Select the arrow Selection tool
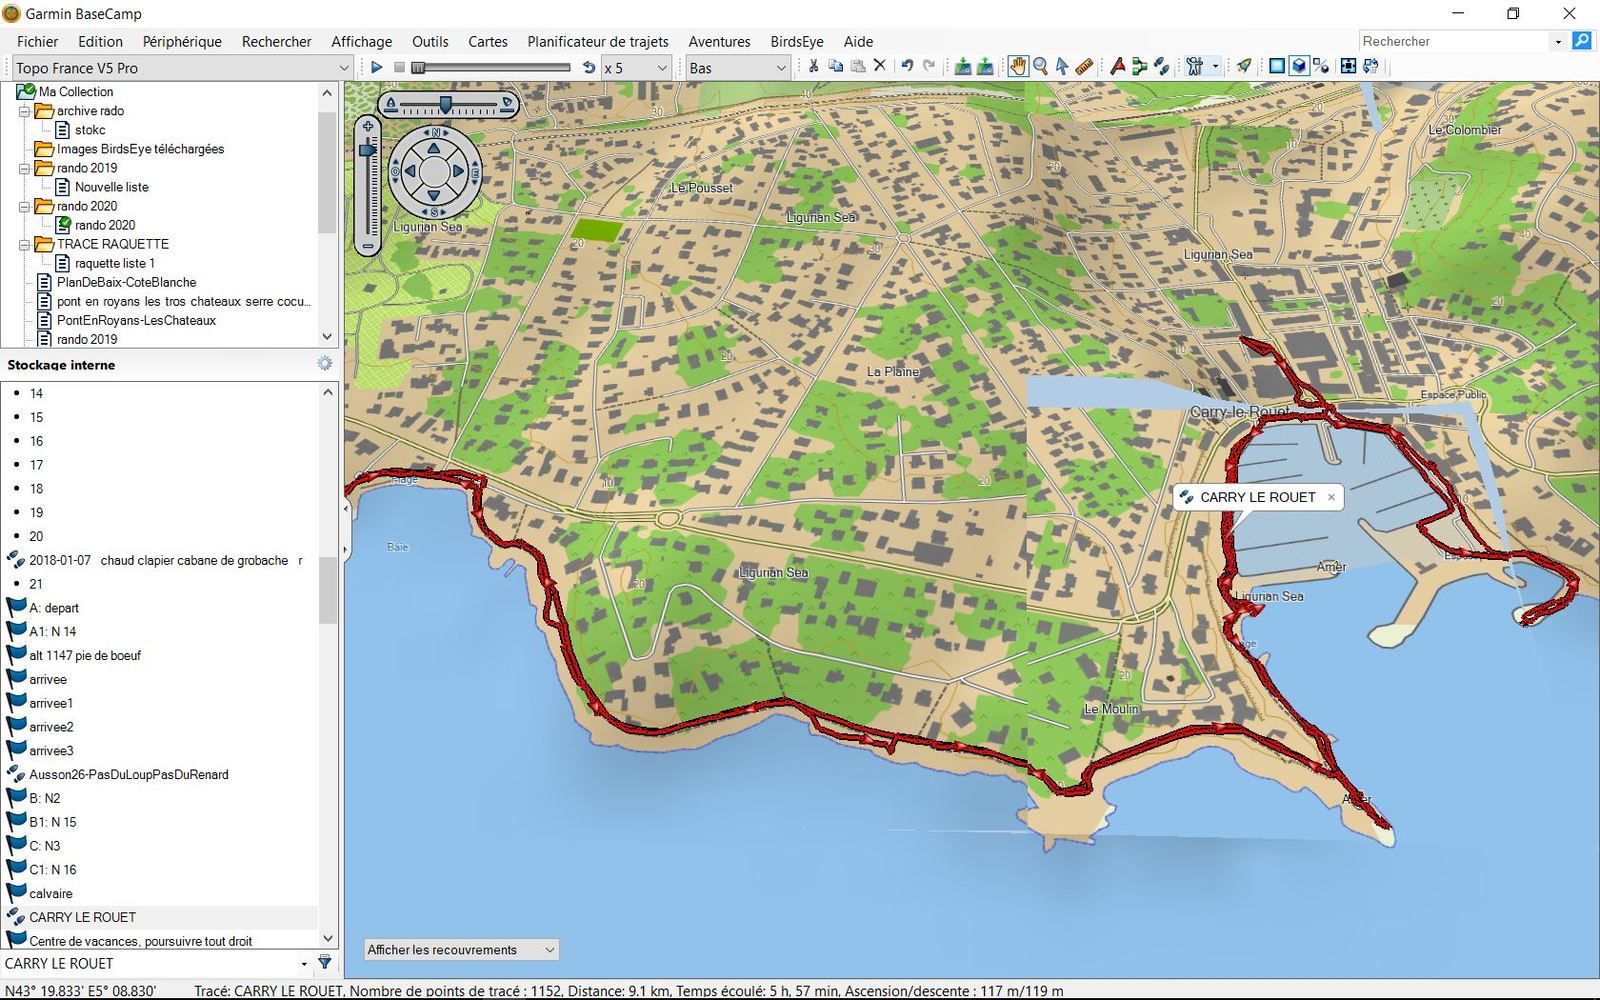This screenshot has height=1000, width=1600. pyautogui.click(x=1062, y=66)
